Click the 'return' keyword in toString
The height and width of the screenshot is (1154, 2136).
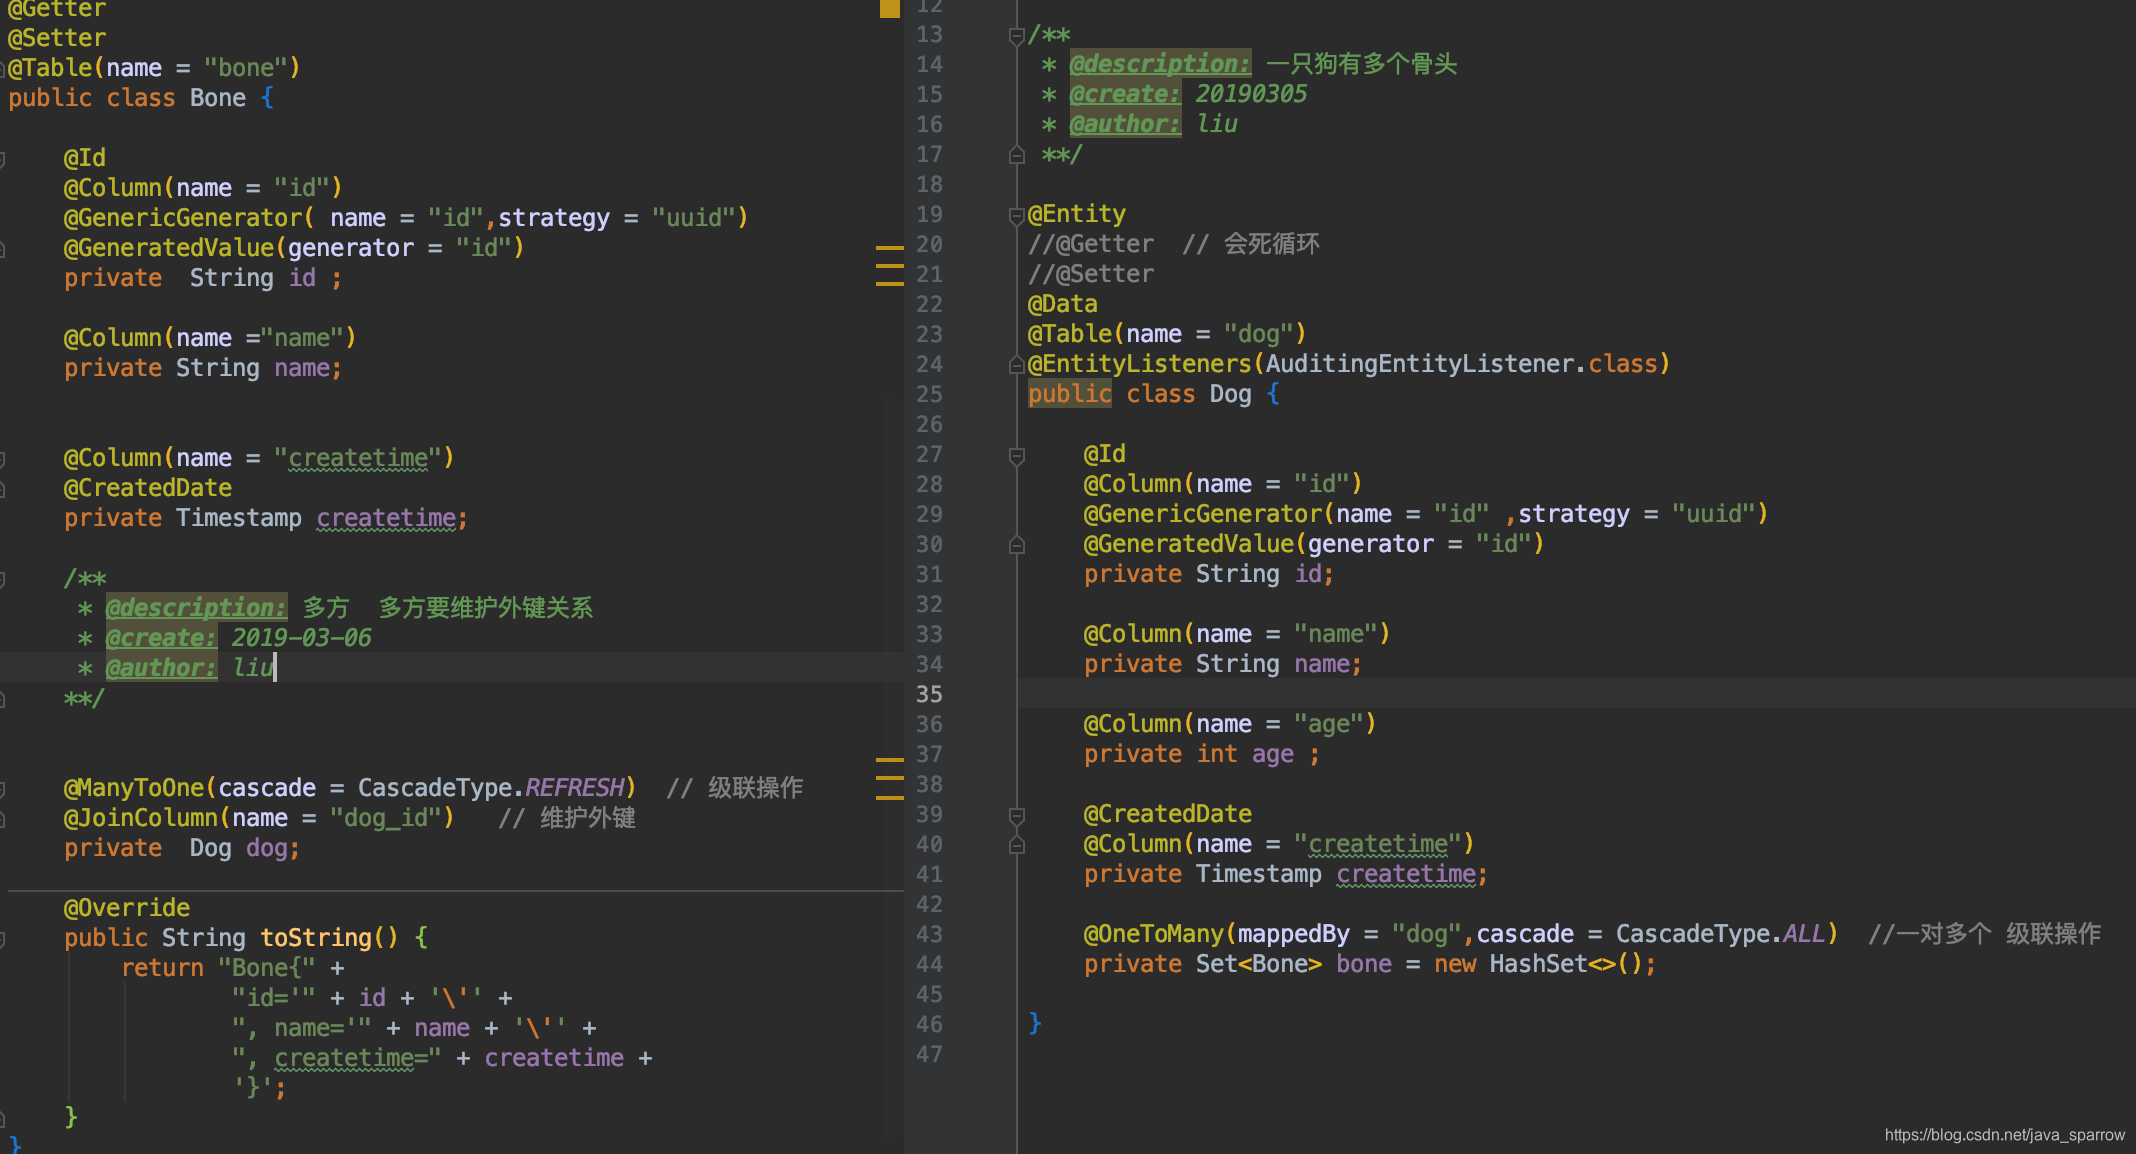tap(162, 968)
